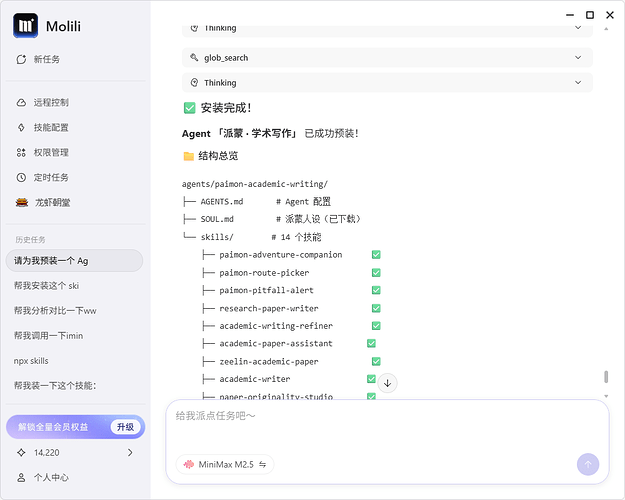Click checkmark beside academic-writer

point(371,379)
